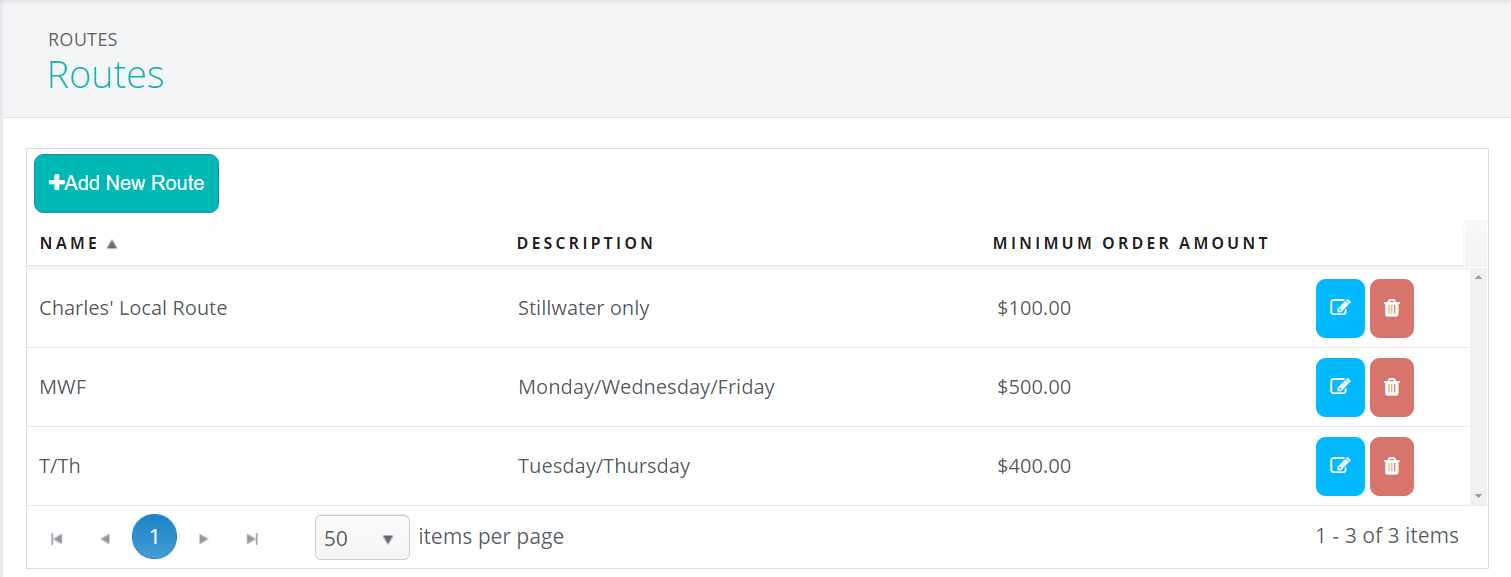Screen dimensions: 1511x577
Task: Sort by Minimum Order Amount header
Action: [1130, 243]
